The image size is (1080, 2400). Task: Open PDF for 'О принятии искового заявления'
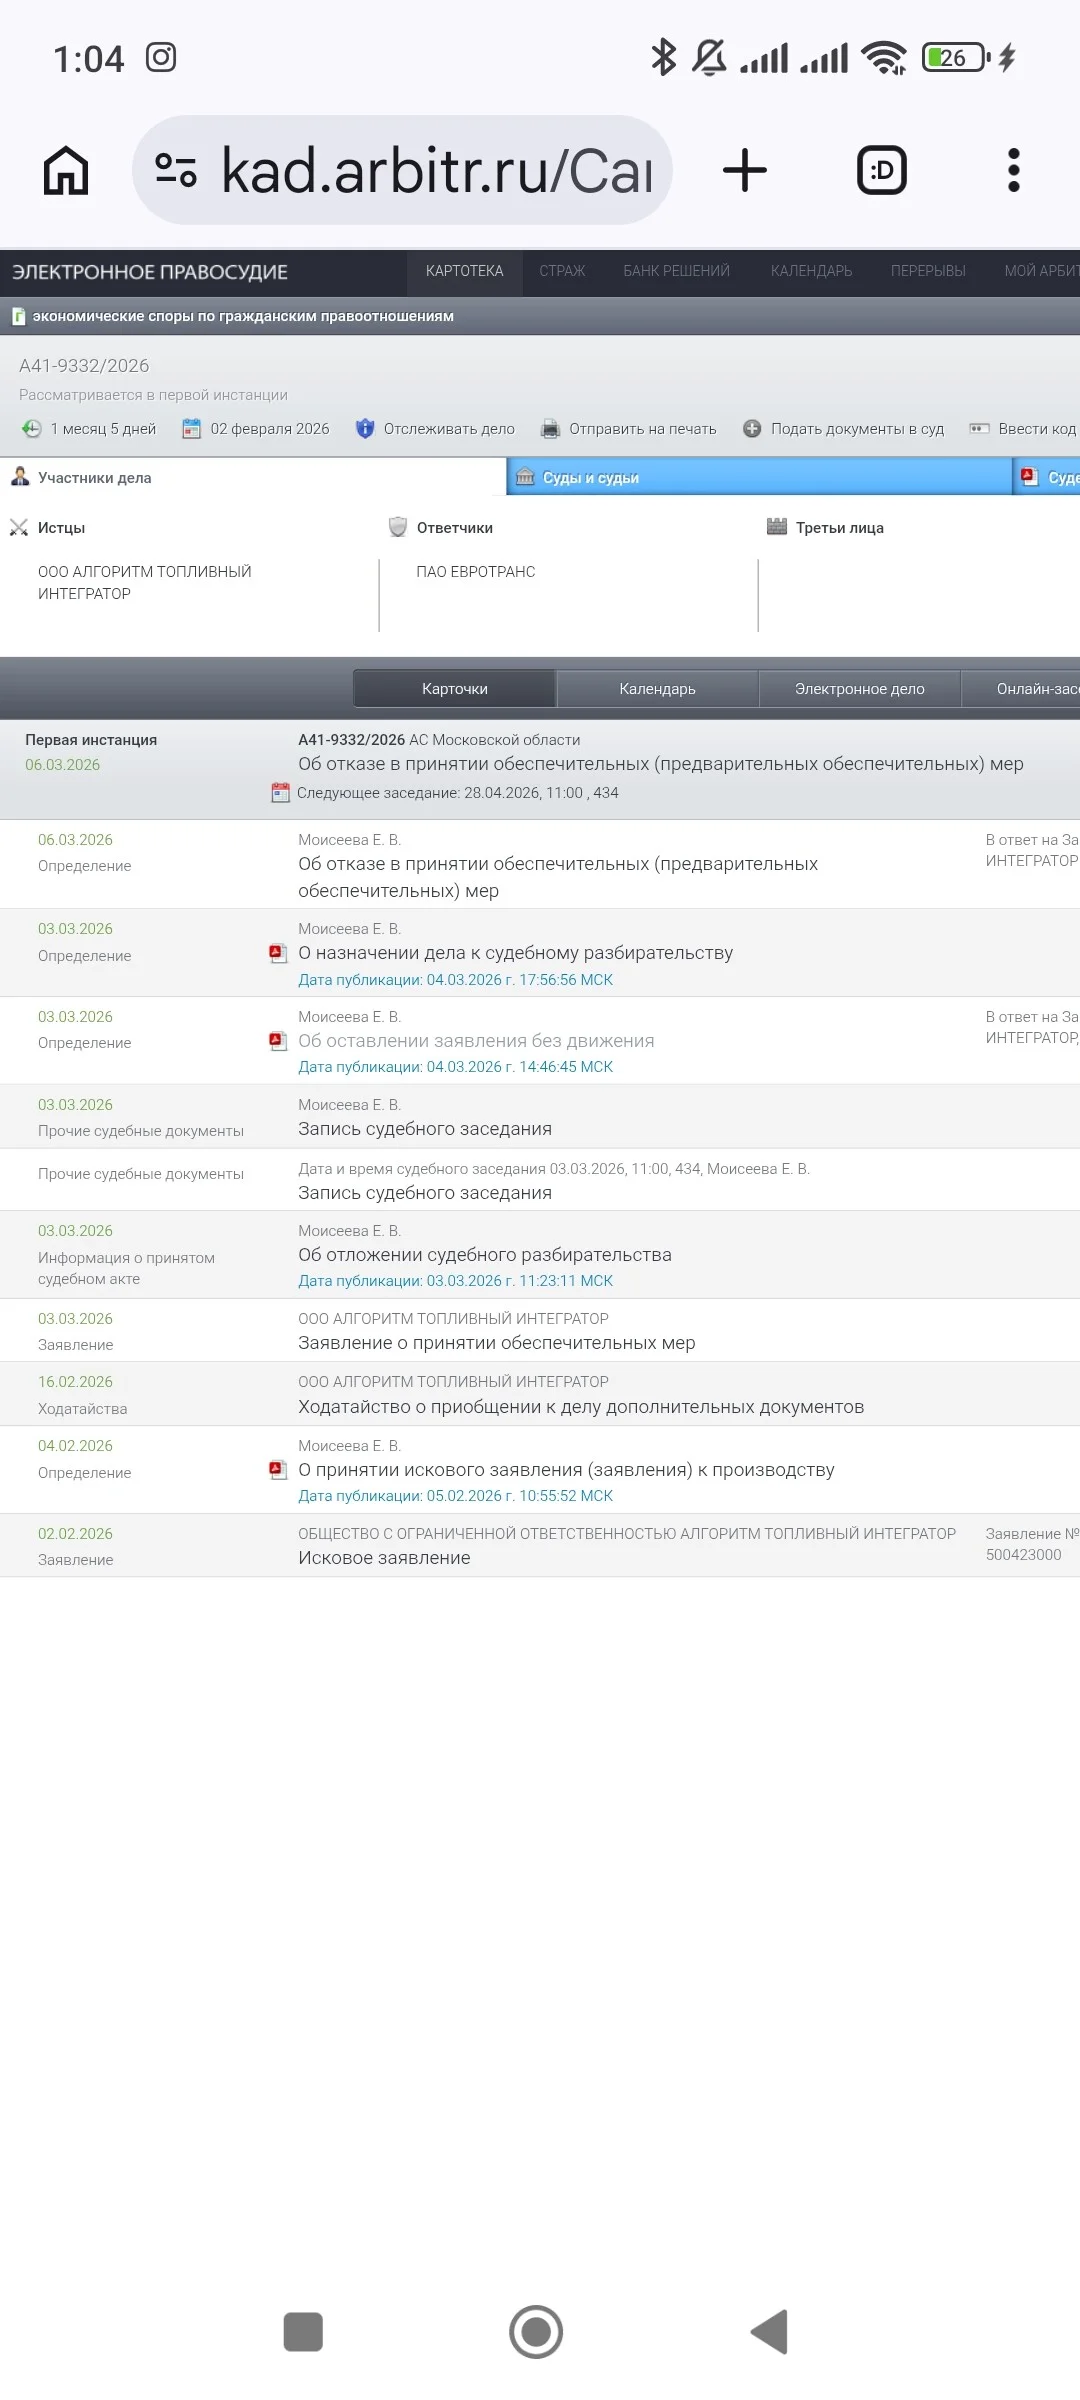point(278,1470)
